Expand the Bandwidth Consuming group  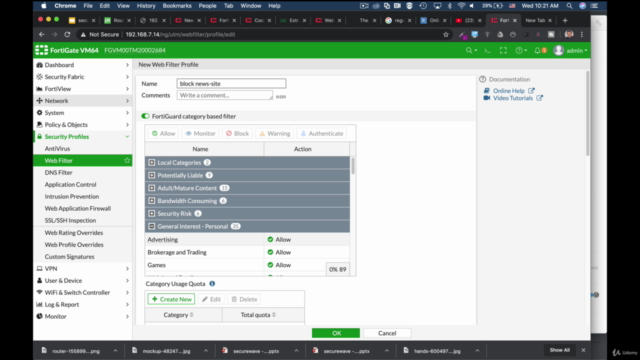coord(152,201)
